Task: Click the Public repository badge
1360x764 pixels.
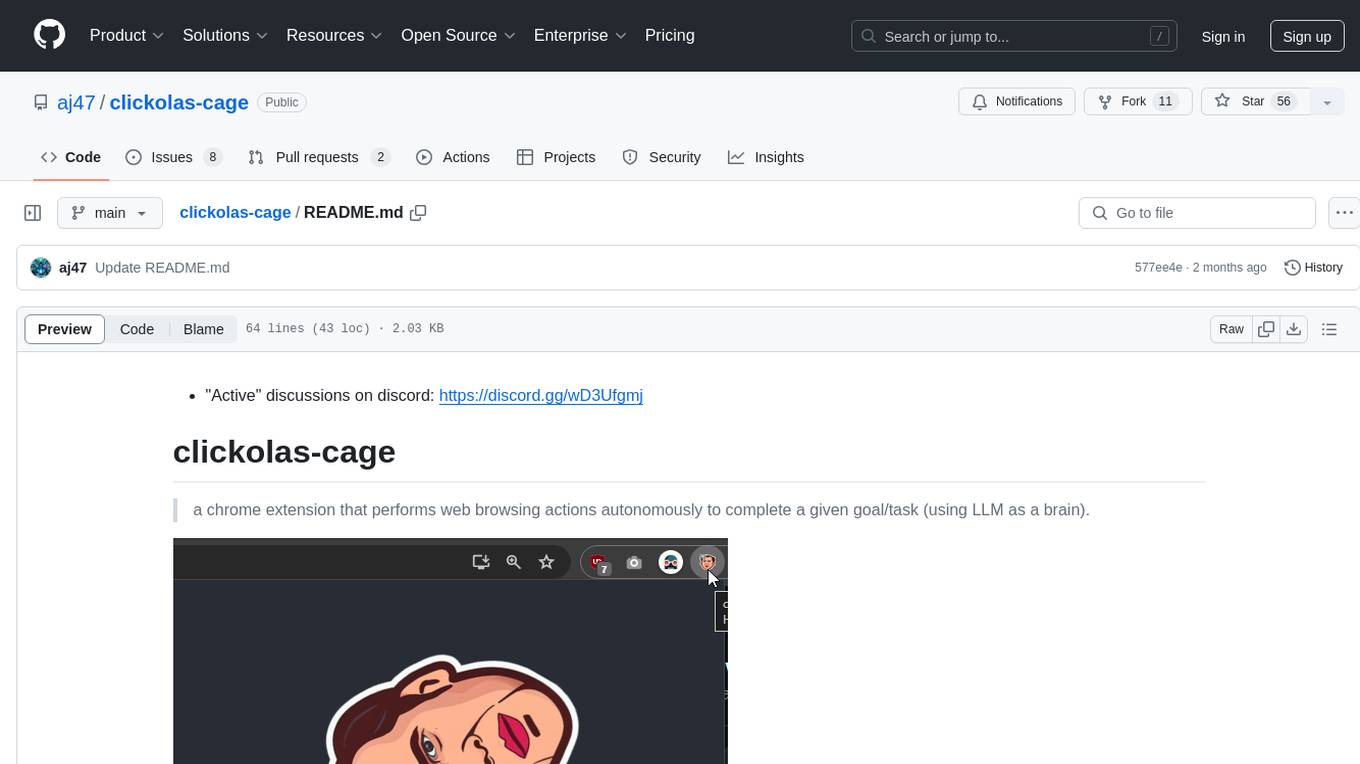Action: click(282, 102)
